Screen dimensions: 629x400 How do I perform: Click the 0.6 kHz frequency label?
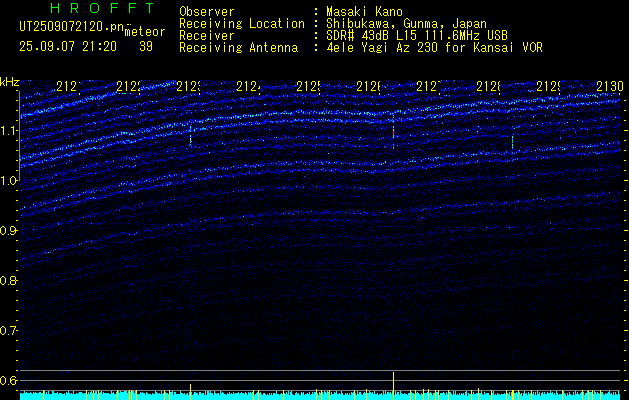click(x=8, y=380)
